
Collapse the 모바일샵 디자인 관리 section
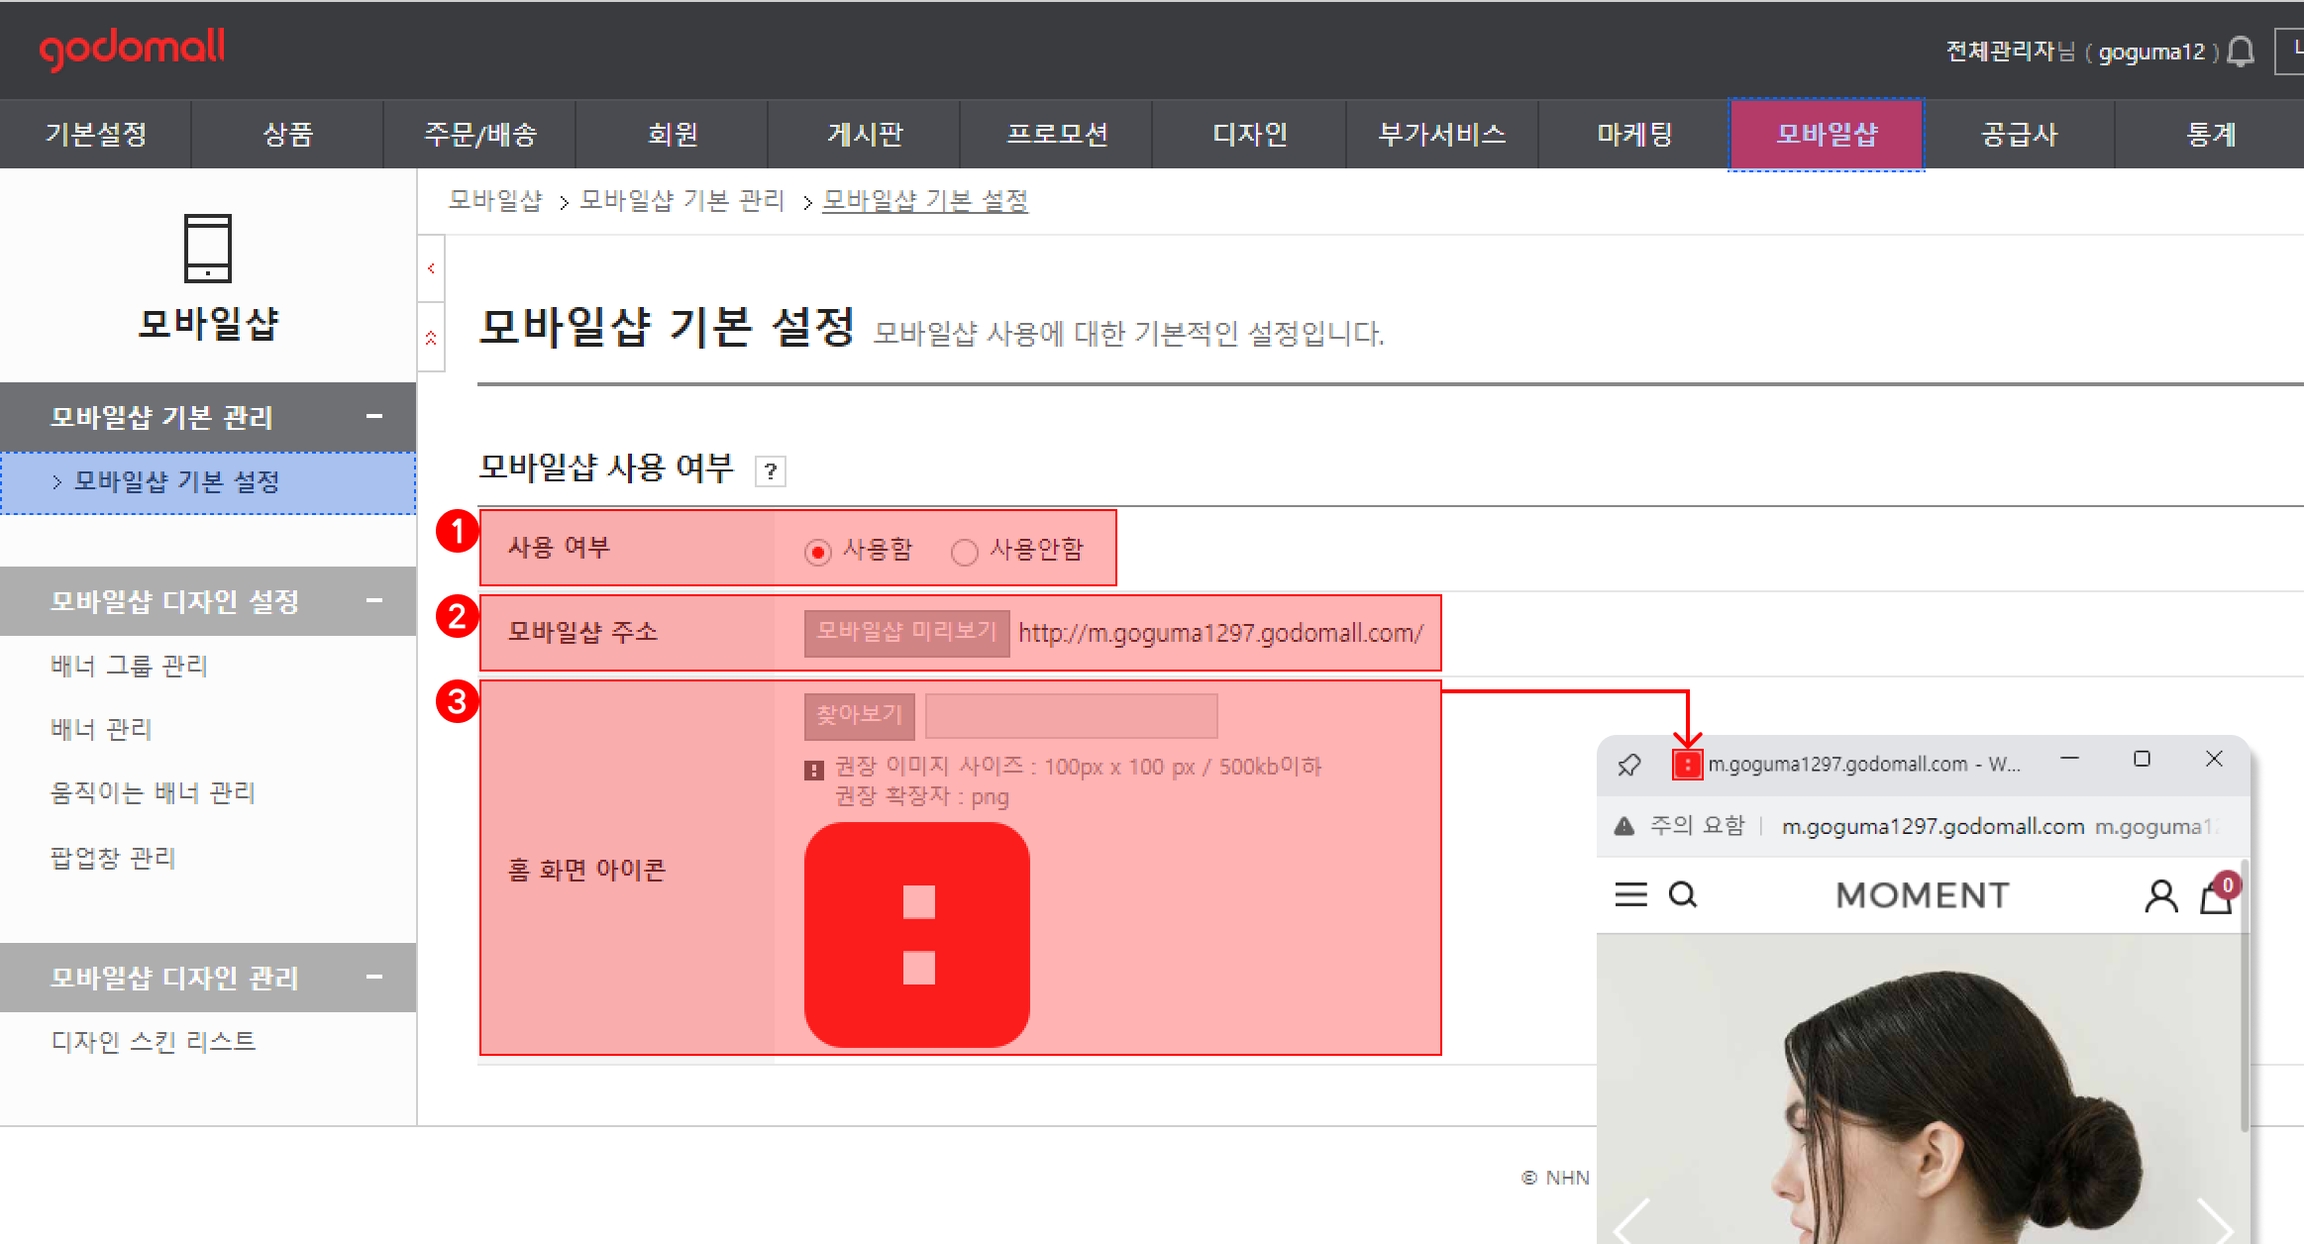pos(374,977)
